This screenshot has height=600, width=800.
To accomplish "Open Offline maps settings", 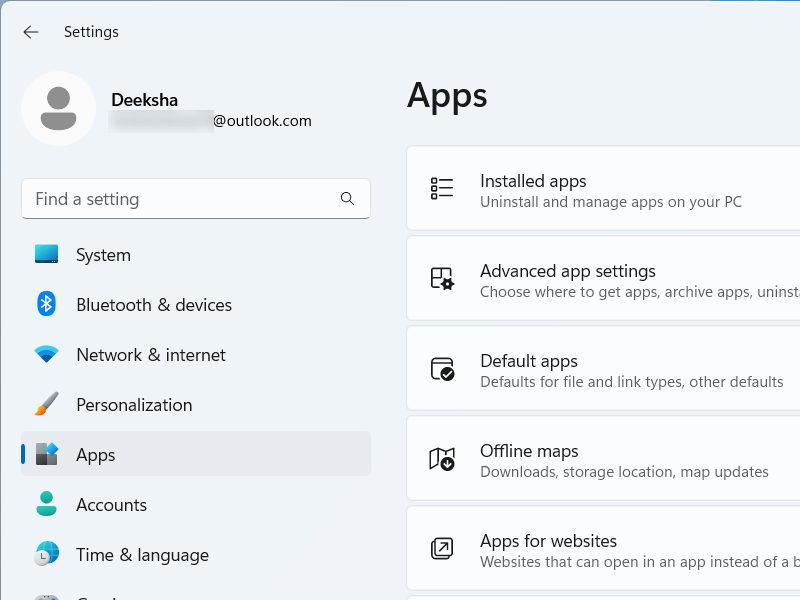I will pyautogui.click(x=600, y=458).
